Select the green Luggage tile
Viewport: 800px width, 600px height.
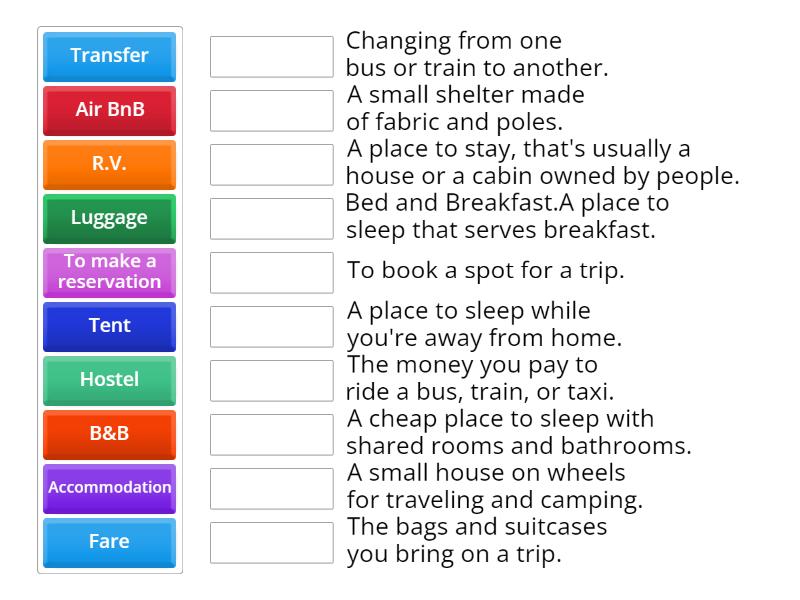pyautogui.click(x=110, y=218)
